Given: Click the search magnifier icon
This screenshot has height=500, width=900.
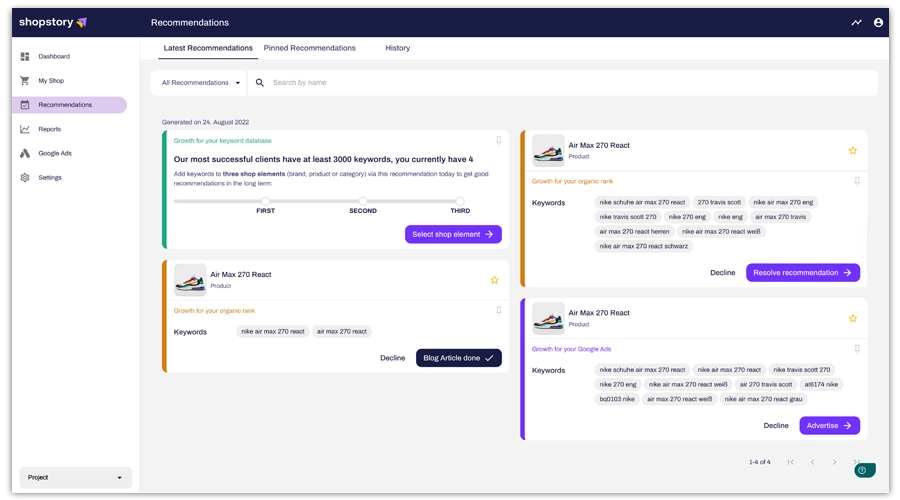Looking at the screenshot, I should (259, 83).
